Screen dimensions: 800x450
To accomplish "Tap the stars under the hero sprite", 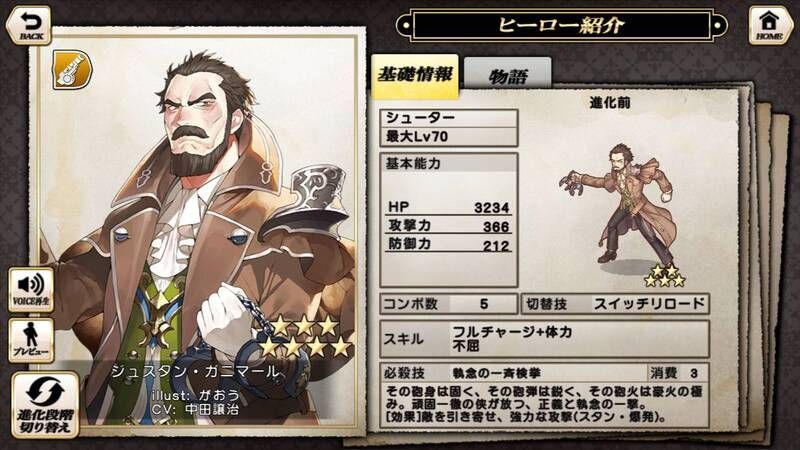I will tap(664, 276).
